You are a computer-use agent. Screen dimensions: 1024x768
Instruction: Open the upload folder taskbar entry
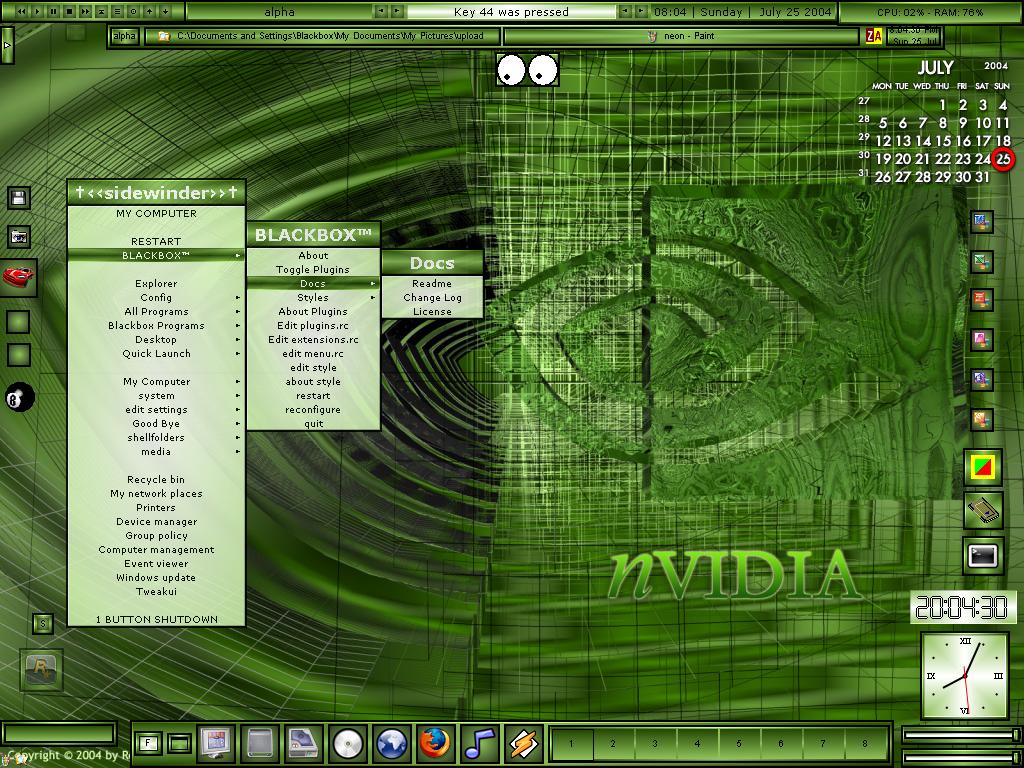[x=322, y=36]
